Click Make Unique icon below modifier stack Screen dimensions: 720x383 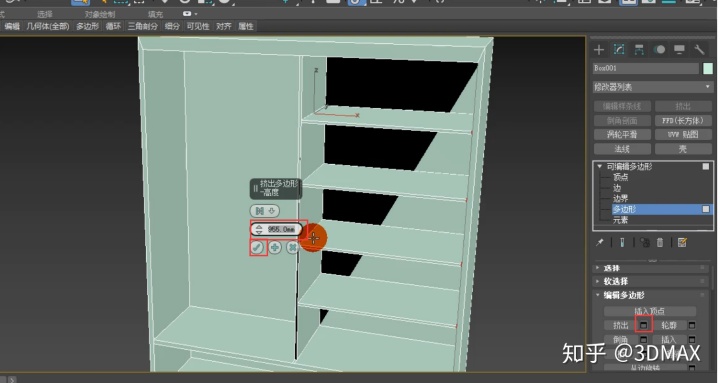[645, 242]
